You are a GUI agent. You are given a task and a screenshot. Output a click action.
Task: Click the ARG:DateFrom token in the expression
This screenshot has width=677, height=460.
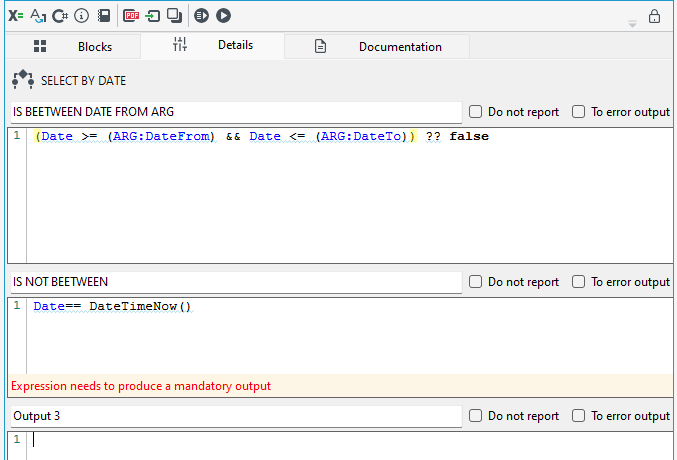[x=161, y=136]
